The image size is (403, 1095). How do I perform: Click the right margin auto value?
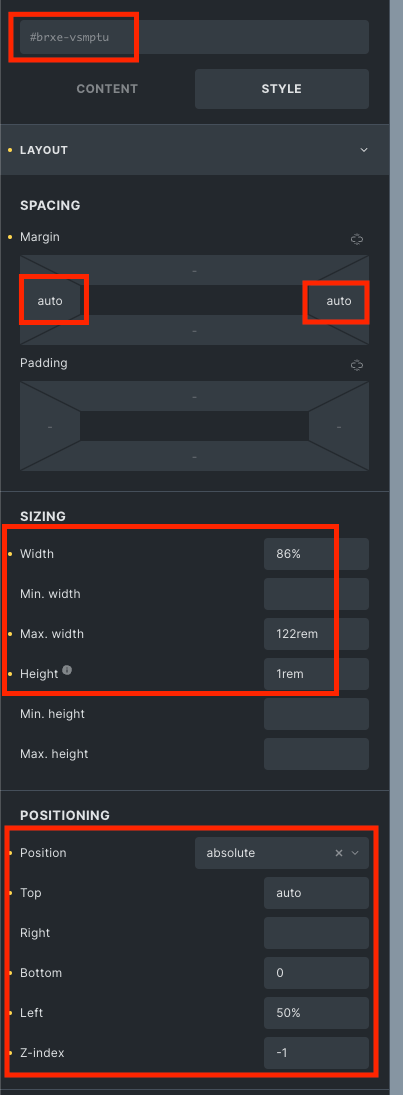(339, 301)
